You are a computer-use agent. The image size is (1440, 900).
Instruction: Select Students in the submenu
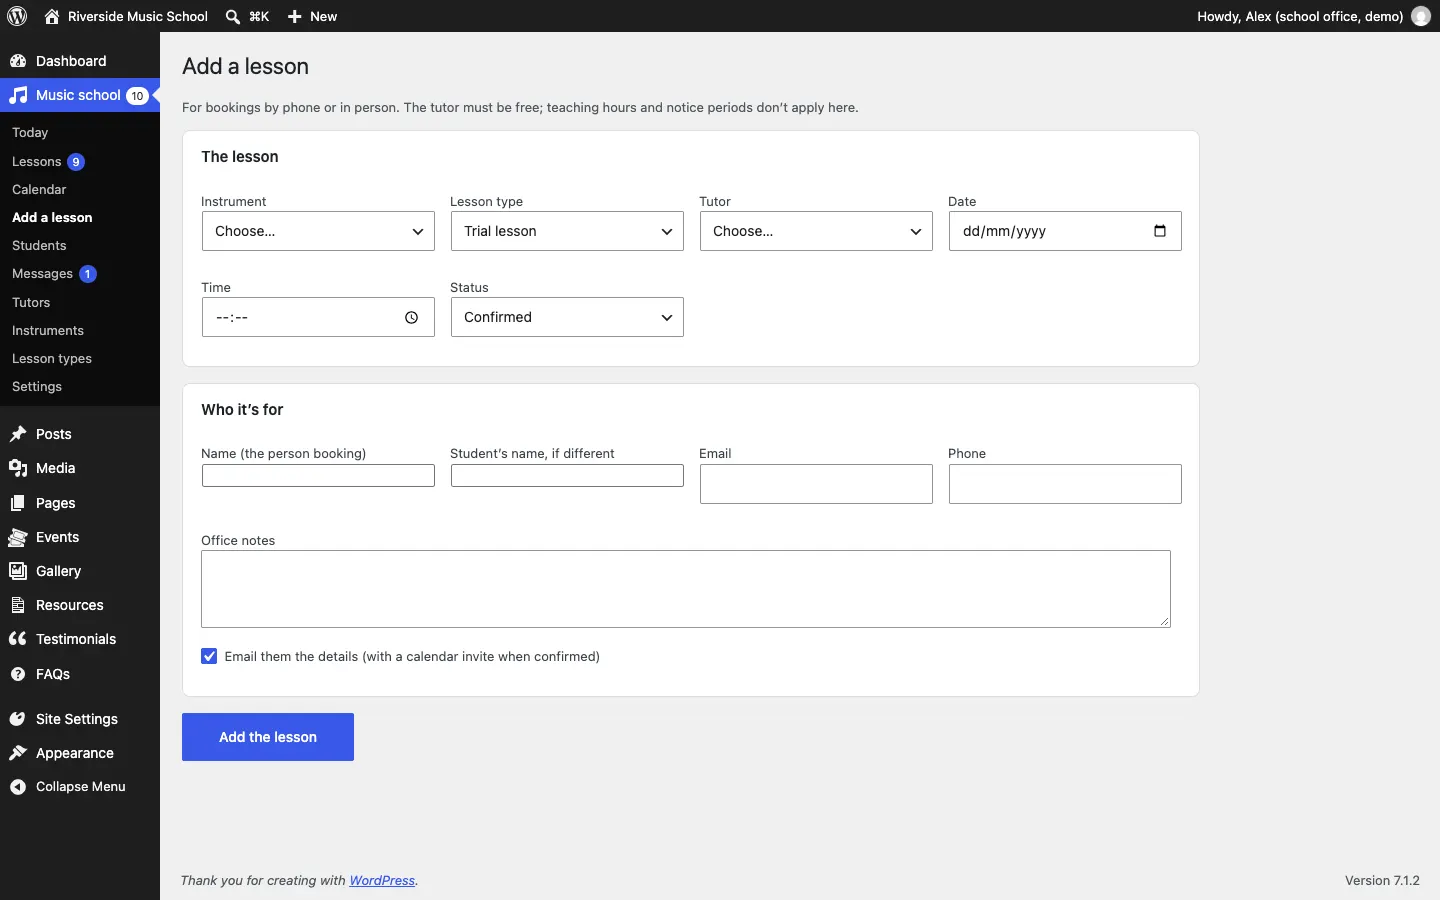click(x=39, y=246)
